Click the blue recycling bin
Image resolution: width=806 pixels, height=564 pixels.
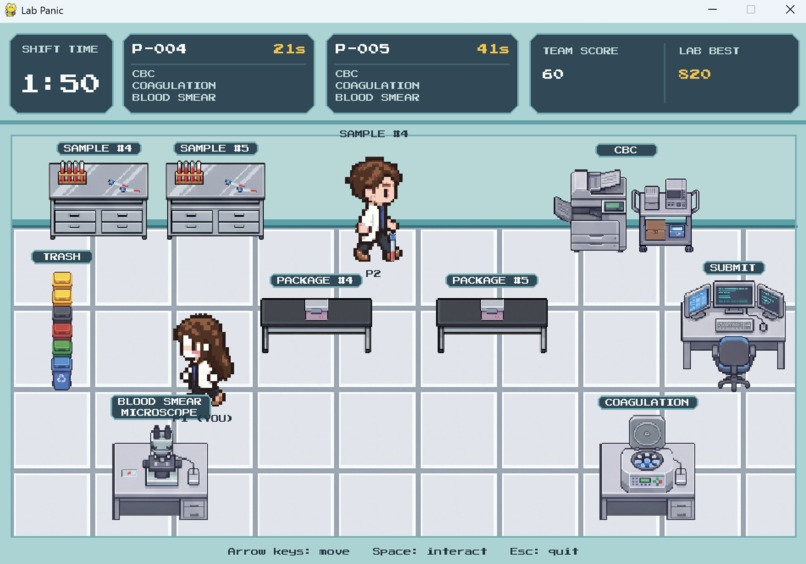pos(62,373)
